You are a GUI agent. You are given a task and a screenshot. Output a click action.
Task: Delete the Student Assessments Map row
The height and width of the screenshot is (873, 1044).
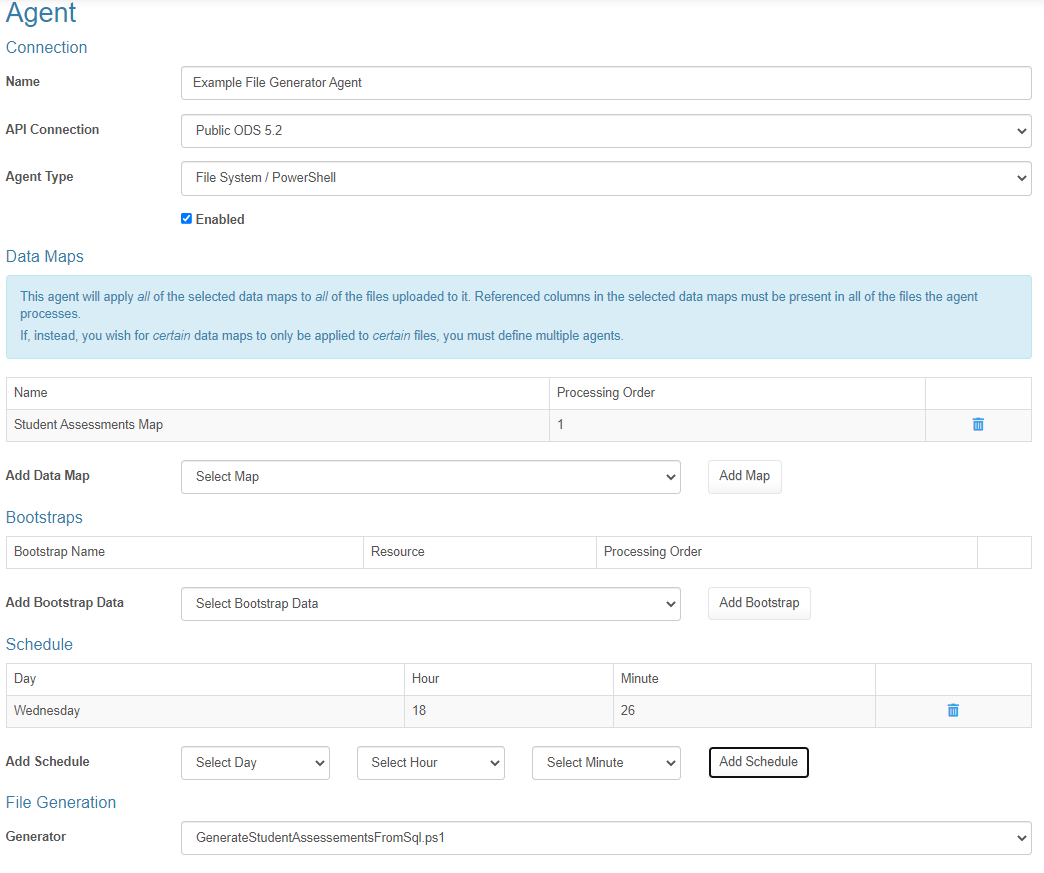(977, 424)
